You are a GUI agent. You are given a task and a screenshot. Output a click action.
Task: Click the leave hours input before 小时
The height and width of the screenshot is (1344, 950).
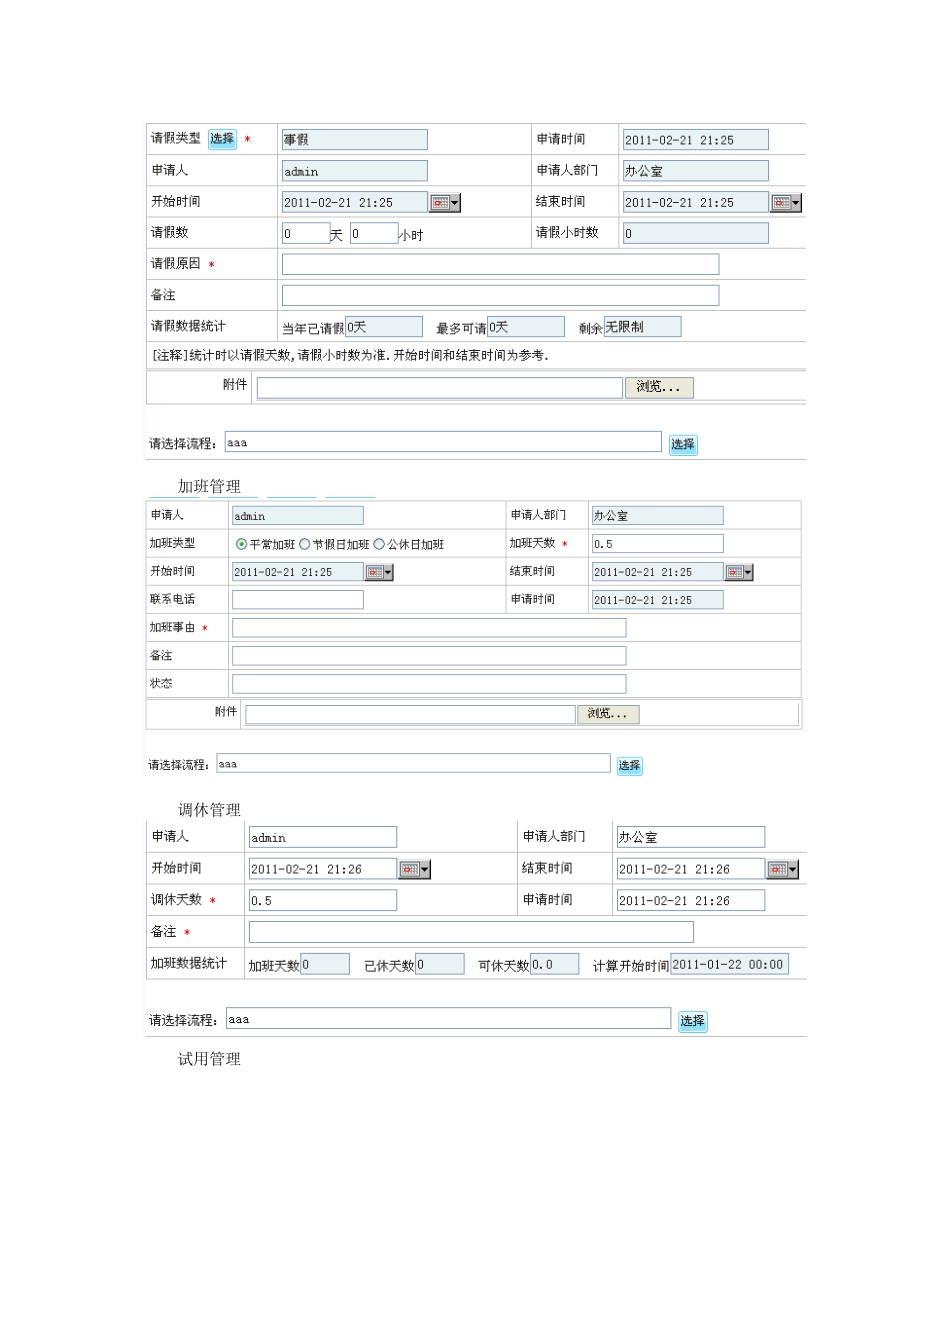click(x=374, y=233)
